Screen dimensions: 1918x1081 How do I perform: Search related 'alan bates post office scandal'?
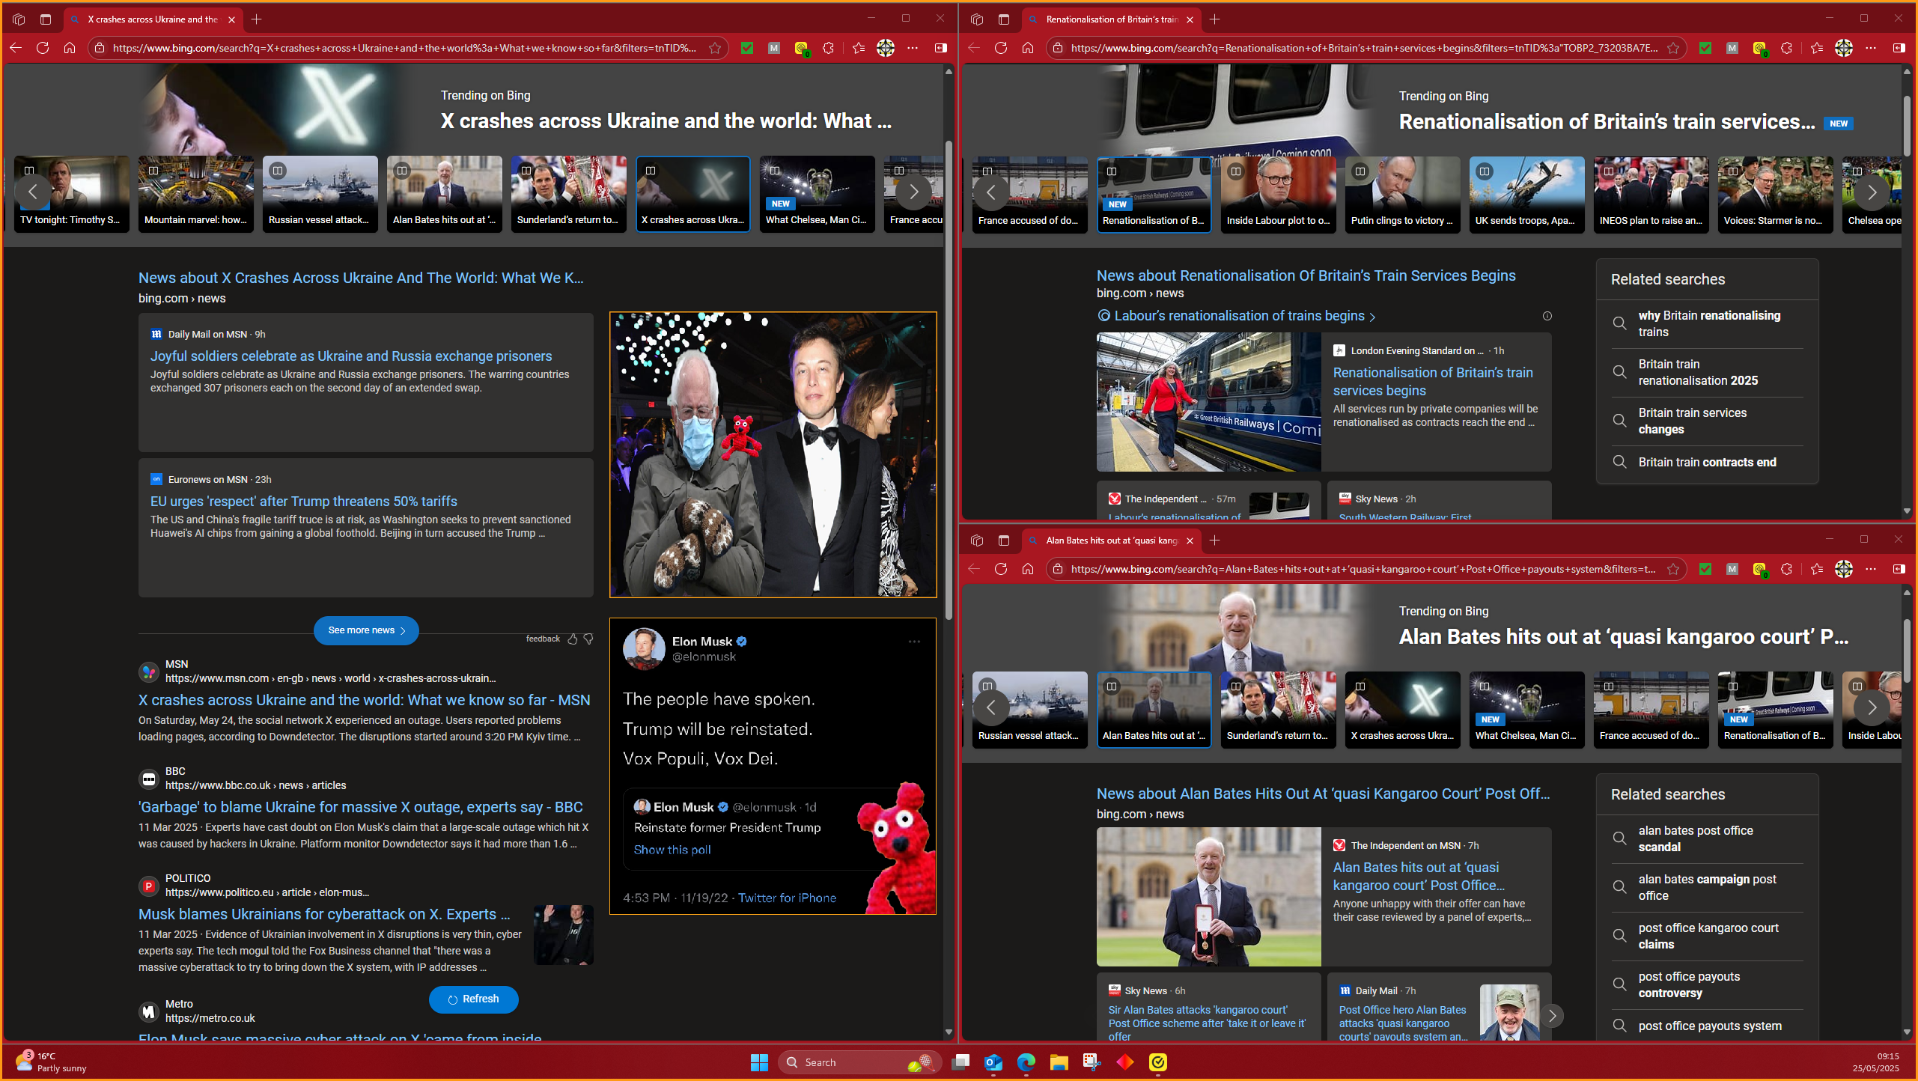tap(1708, 839)
